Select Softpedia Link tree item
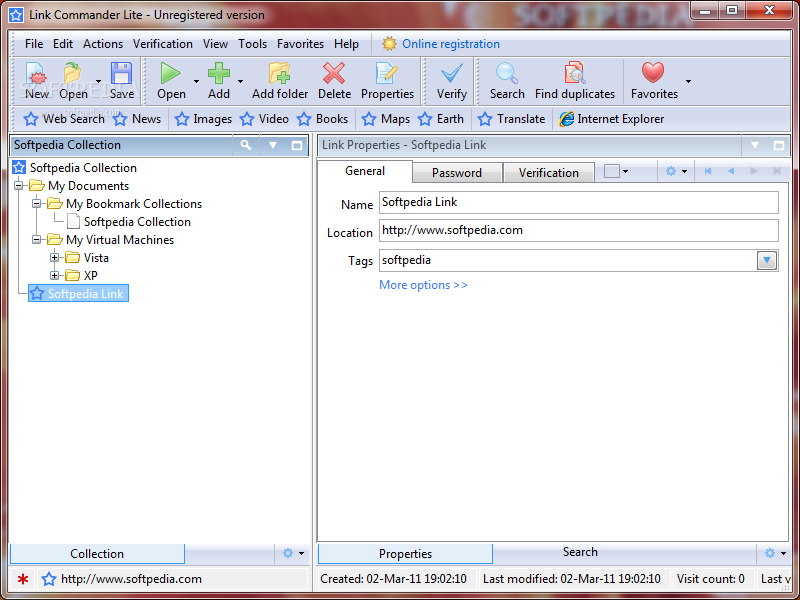The image size is (800, 600). 78,293
